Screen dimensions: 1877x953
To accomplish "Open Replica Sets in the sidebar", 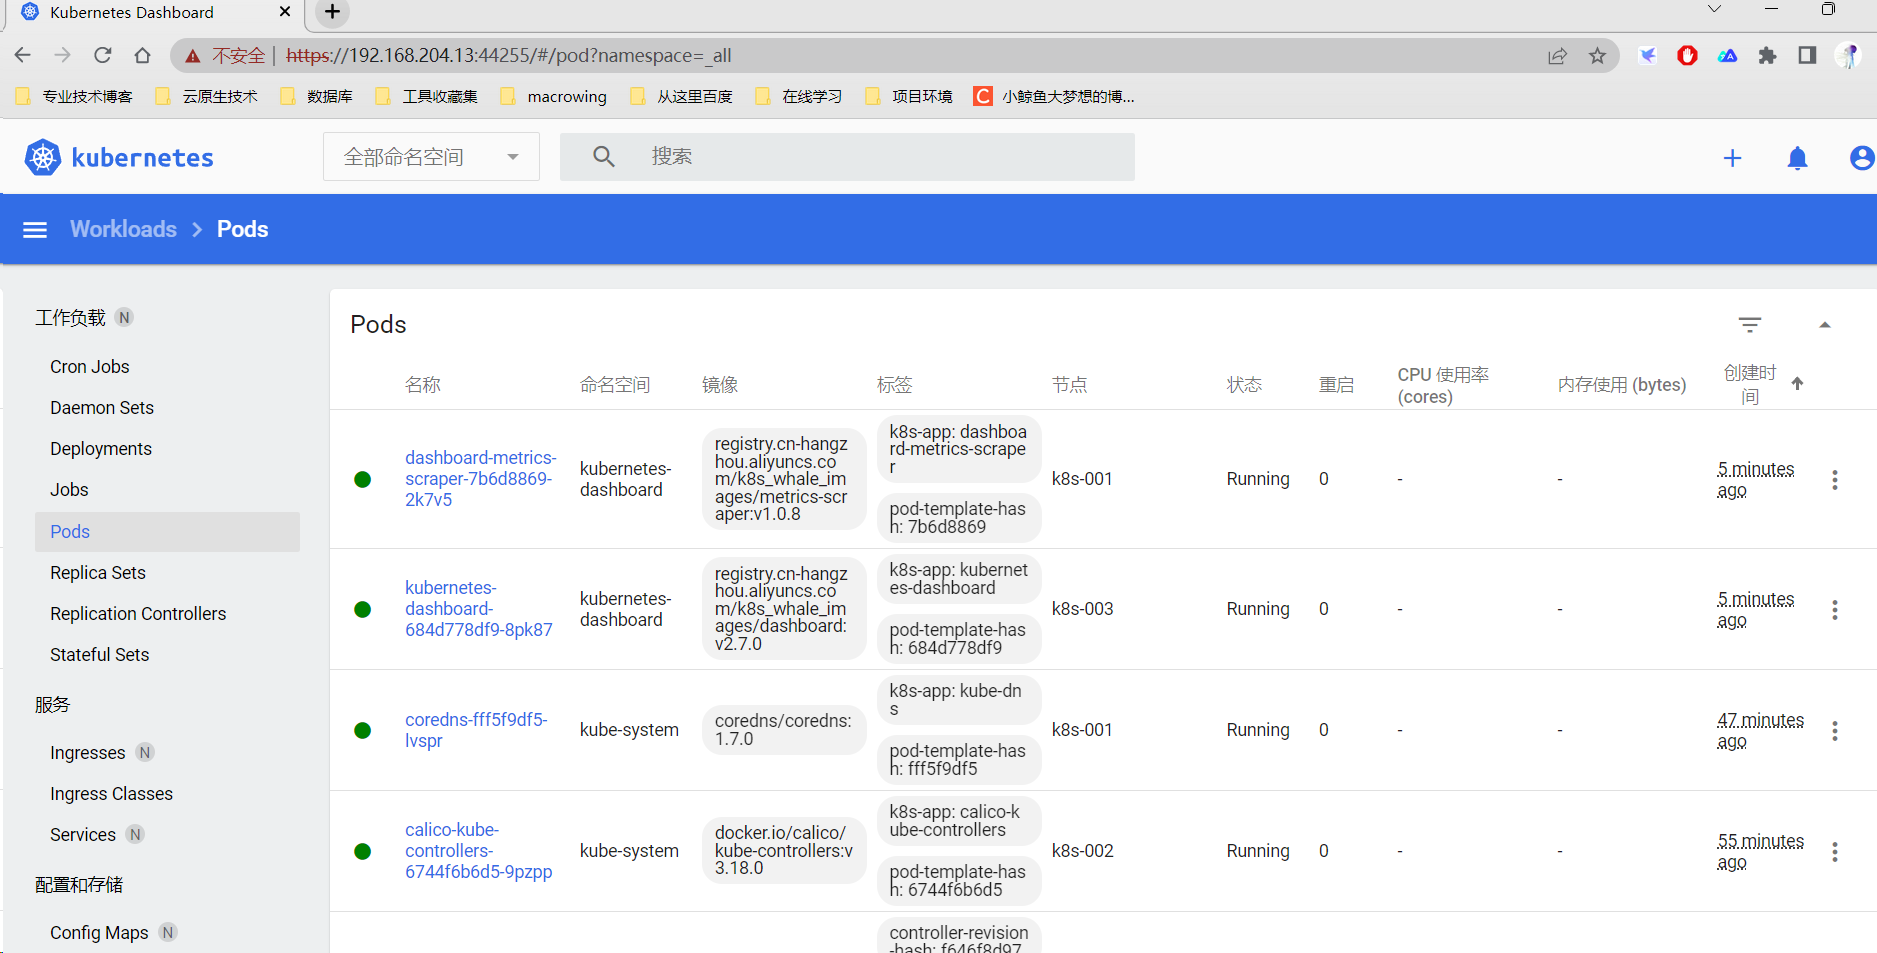I will (x=98, y=573).
